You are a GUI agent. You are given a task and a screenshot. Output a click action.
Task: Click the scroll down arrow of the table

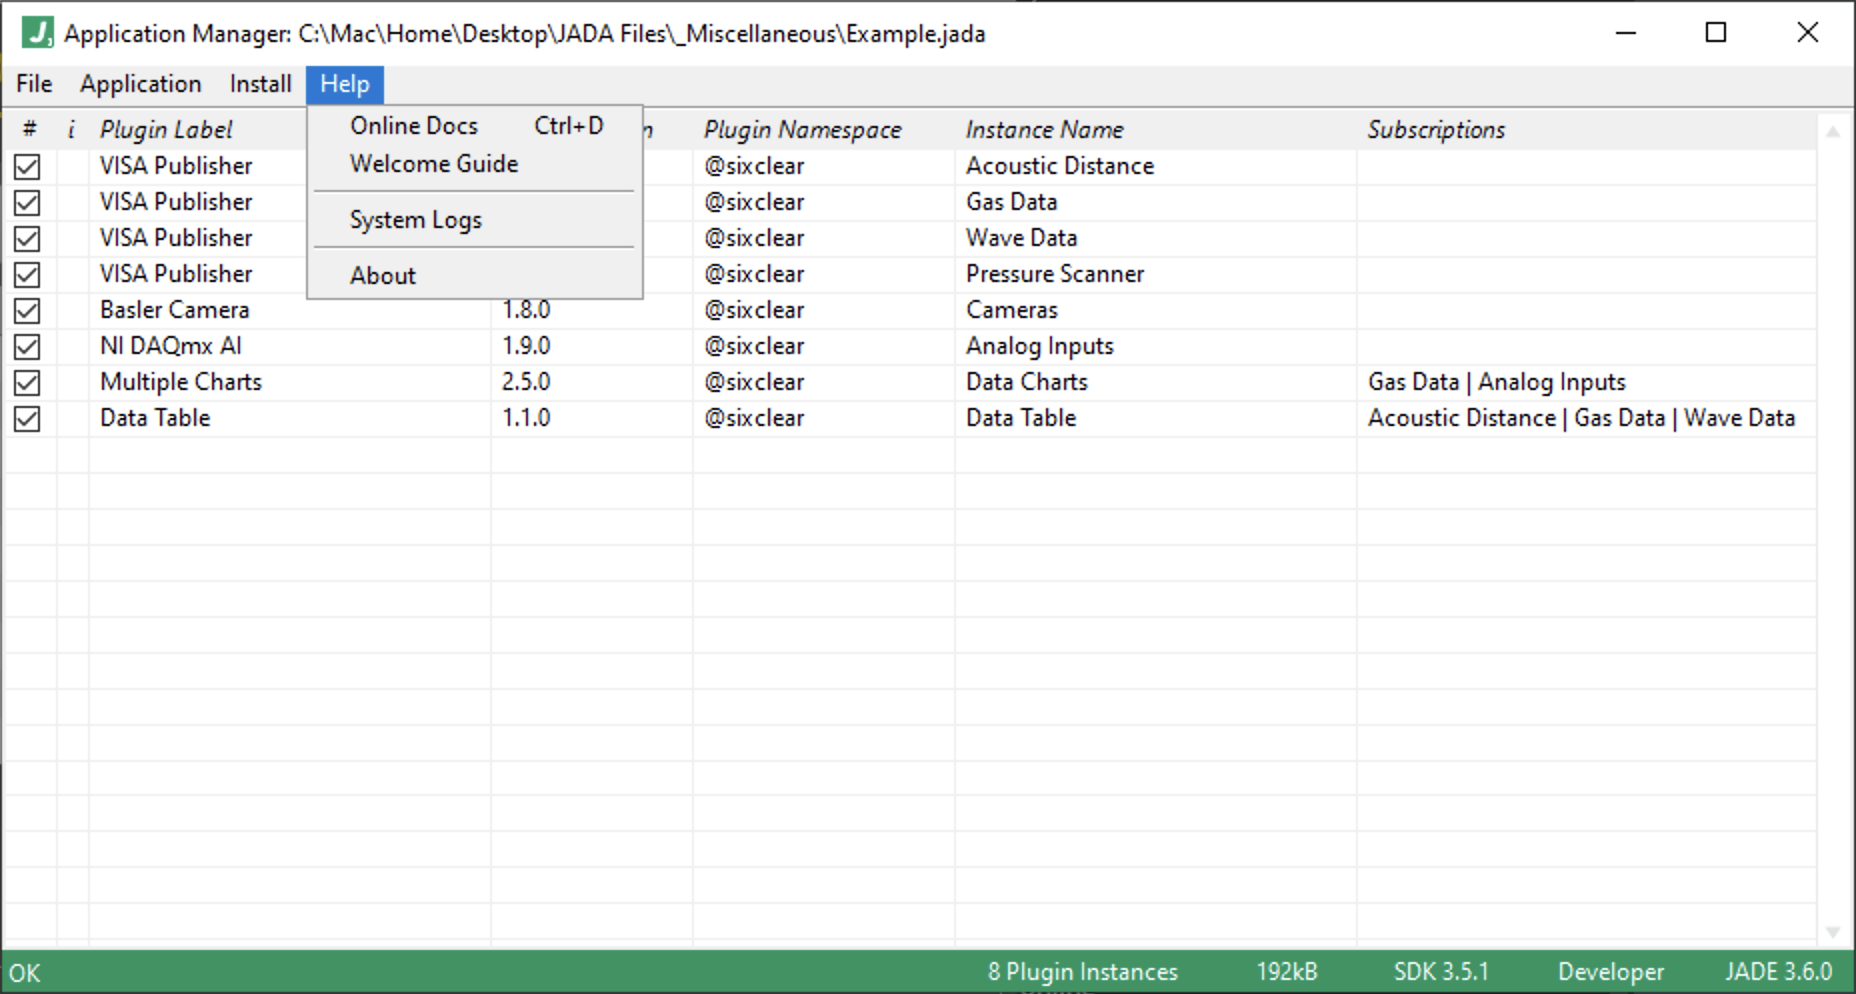1833,932
